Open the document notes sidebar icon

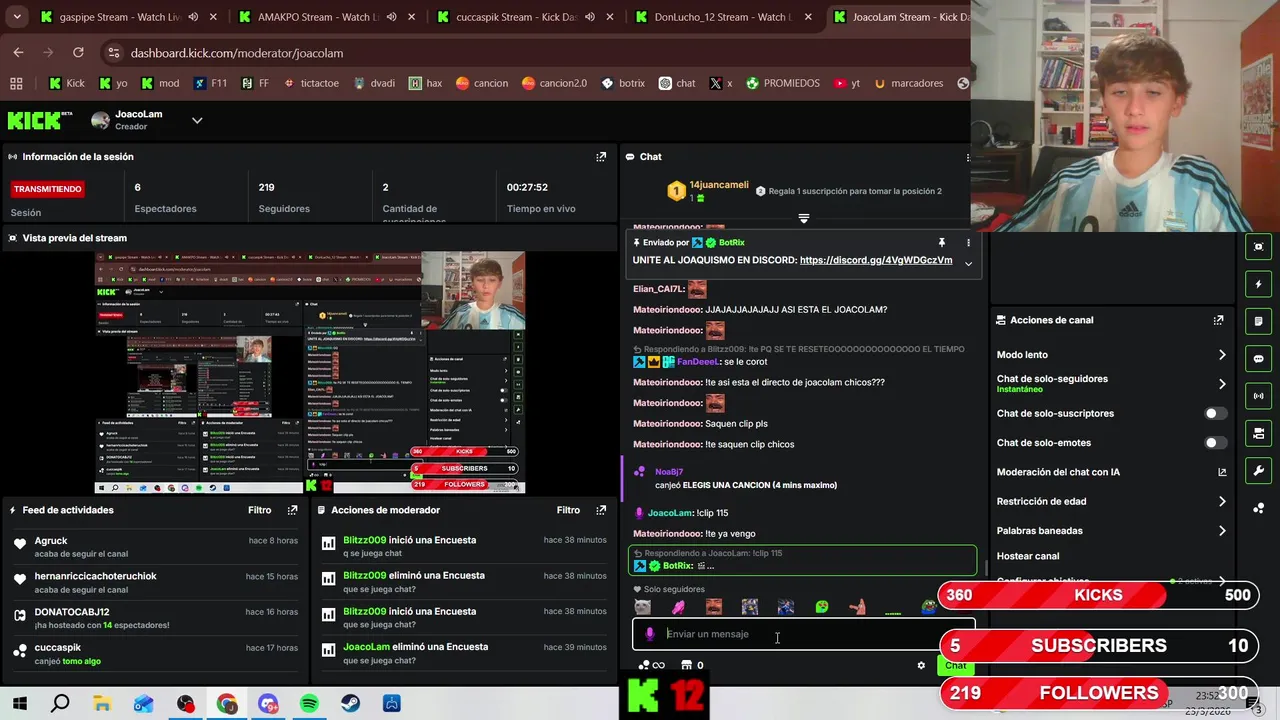(1258, 321)
